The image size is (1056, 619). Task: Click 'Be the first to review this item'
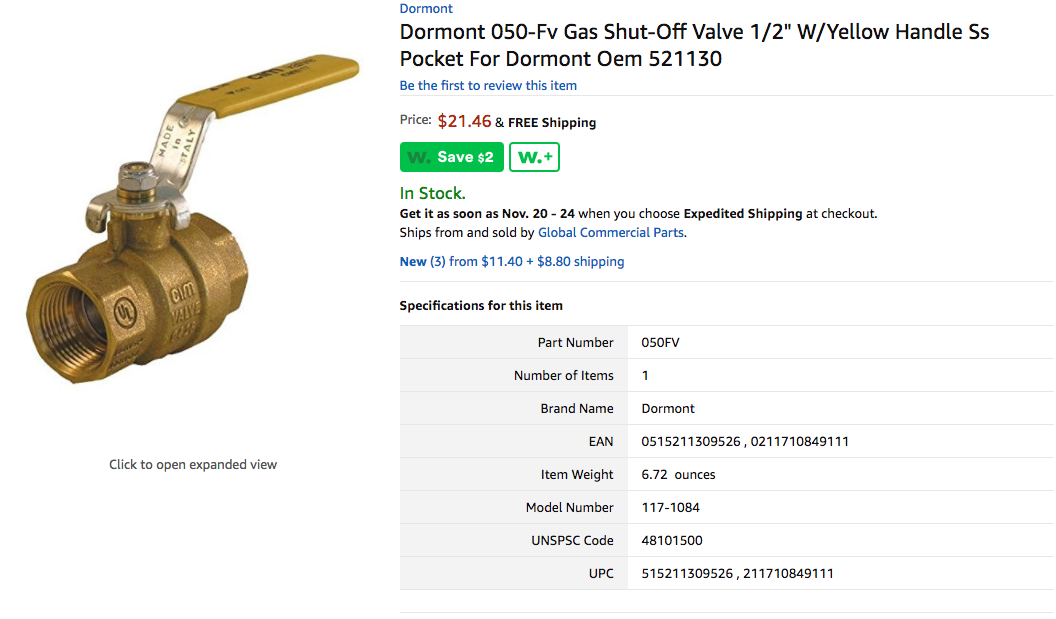(488, 85)
